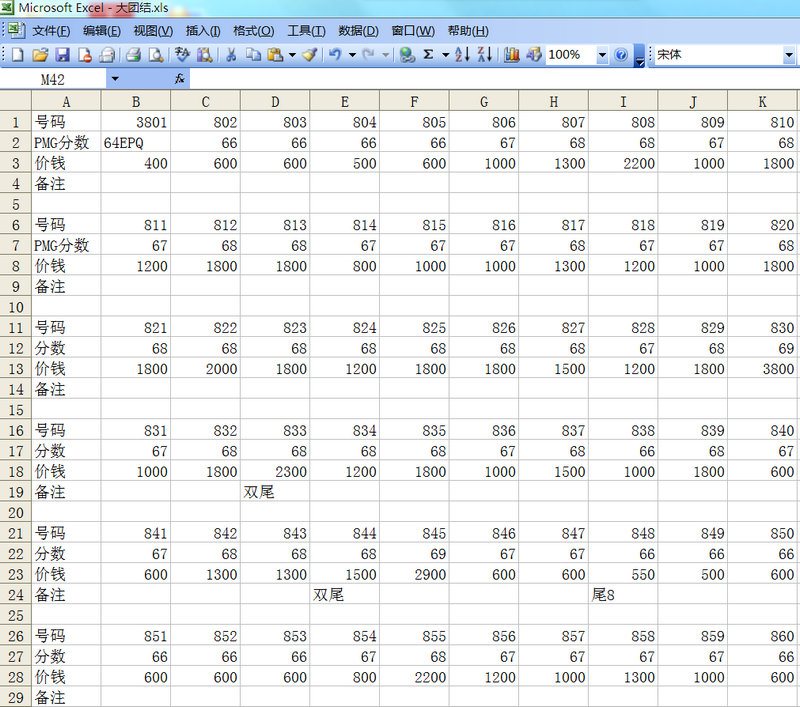Click the New blank workbook icon
Image resolution: width=800 pixels, height=707 pixels.
point(18,55)
